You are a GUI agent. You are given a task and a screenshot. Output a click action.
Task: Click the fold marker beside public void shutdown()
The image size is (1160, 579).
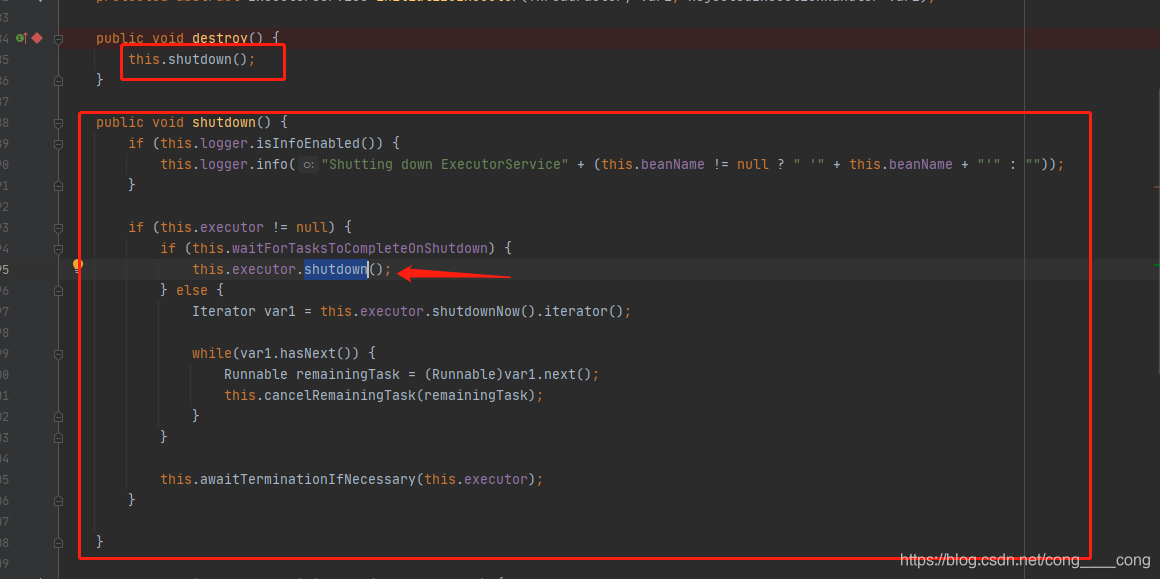tap(57, 121)
